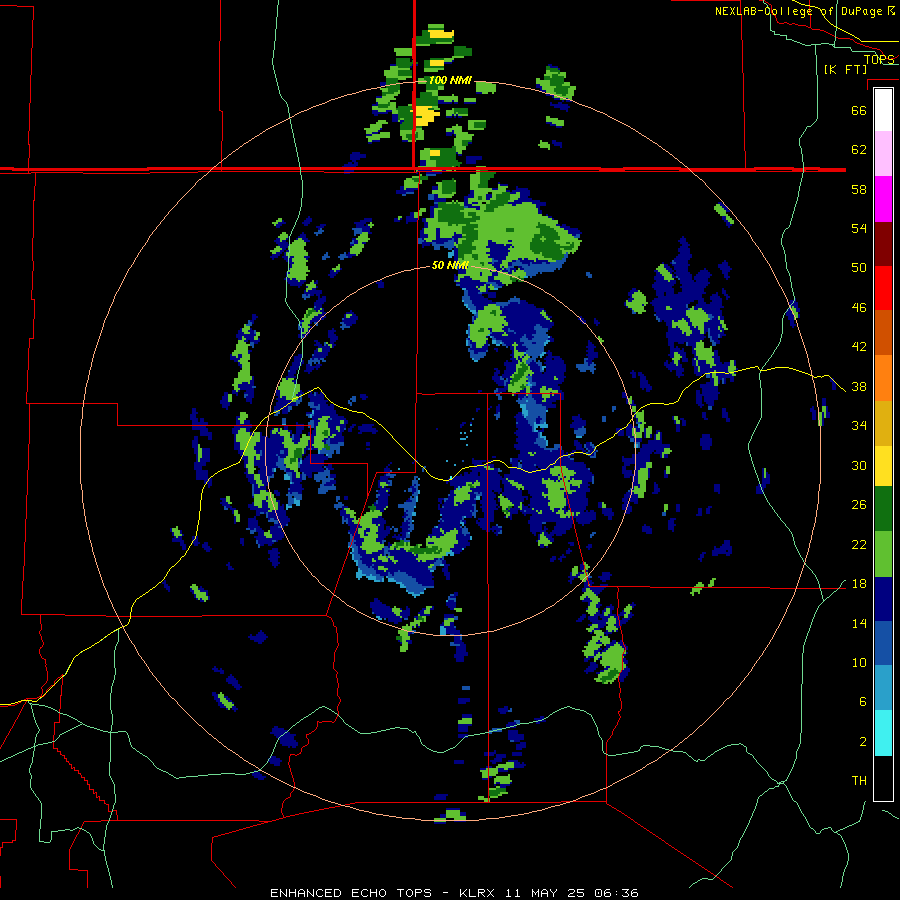
Task: Click the "KLRX" station identifier
Action: (x=479, y=893)
